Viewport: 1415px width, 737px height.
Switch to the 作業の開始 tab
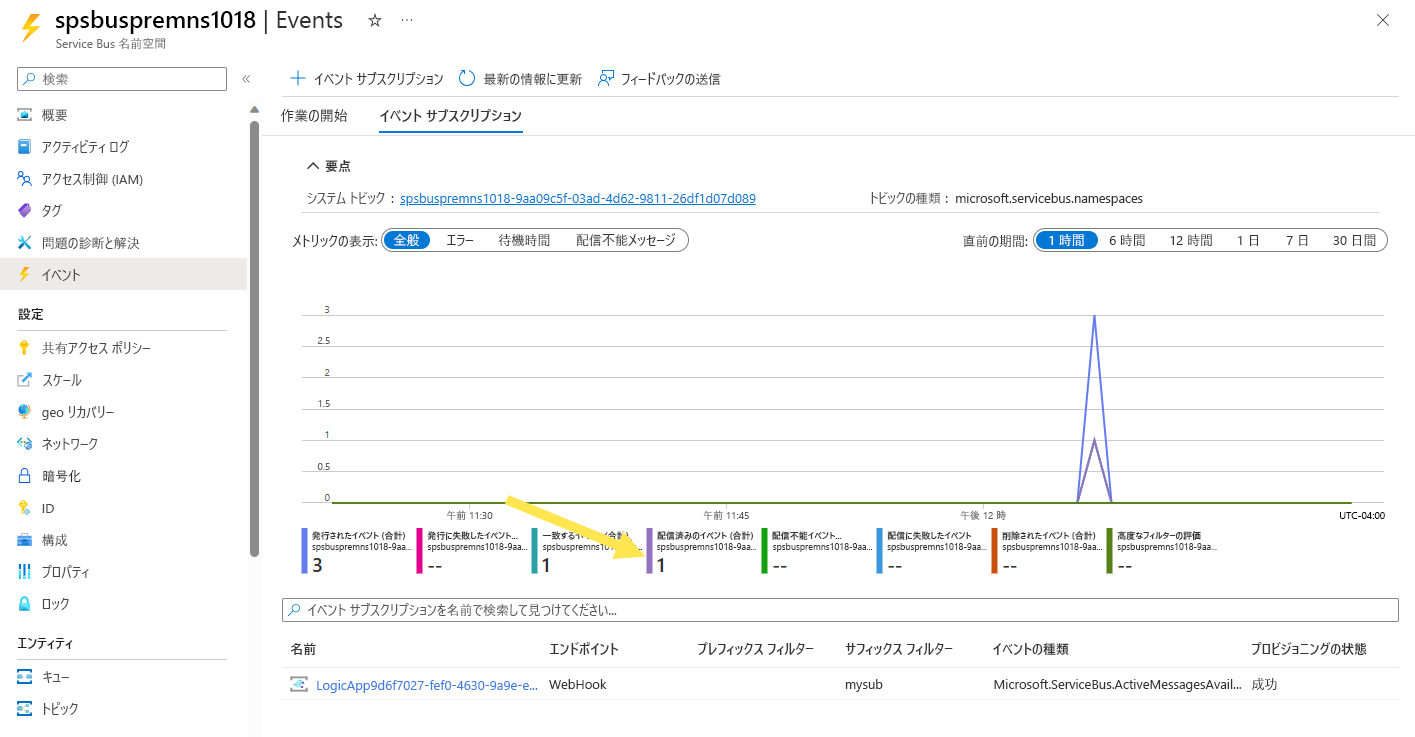[x=314, y=116]
